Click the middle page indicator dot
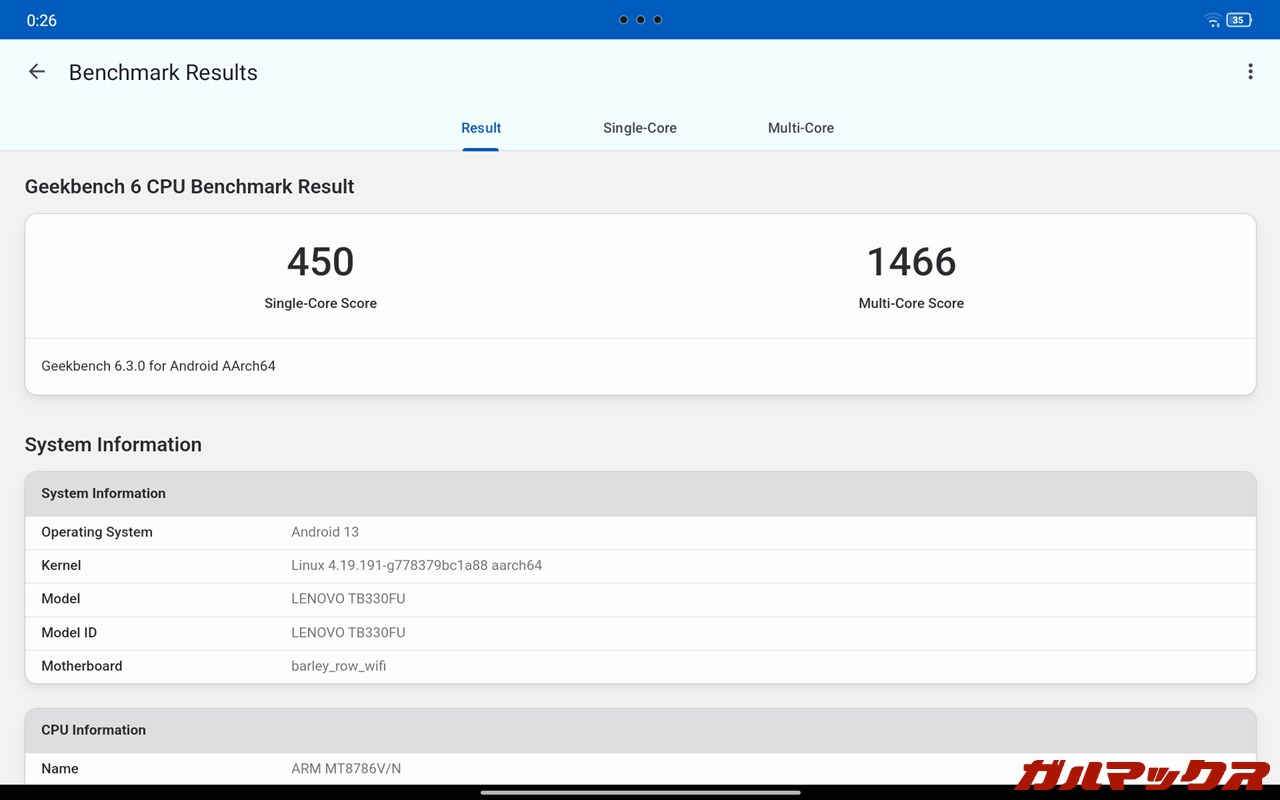Image resolution: width=1280 pixels, height=800 pixels. tap(640, 19)
